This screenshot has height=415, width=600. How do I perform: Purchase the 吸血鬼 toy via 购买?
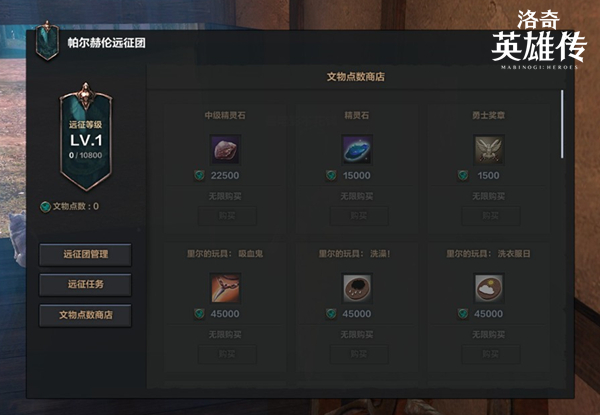pyautogui.click(x=227, y=354)
